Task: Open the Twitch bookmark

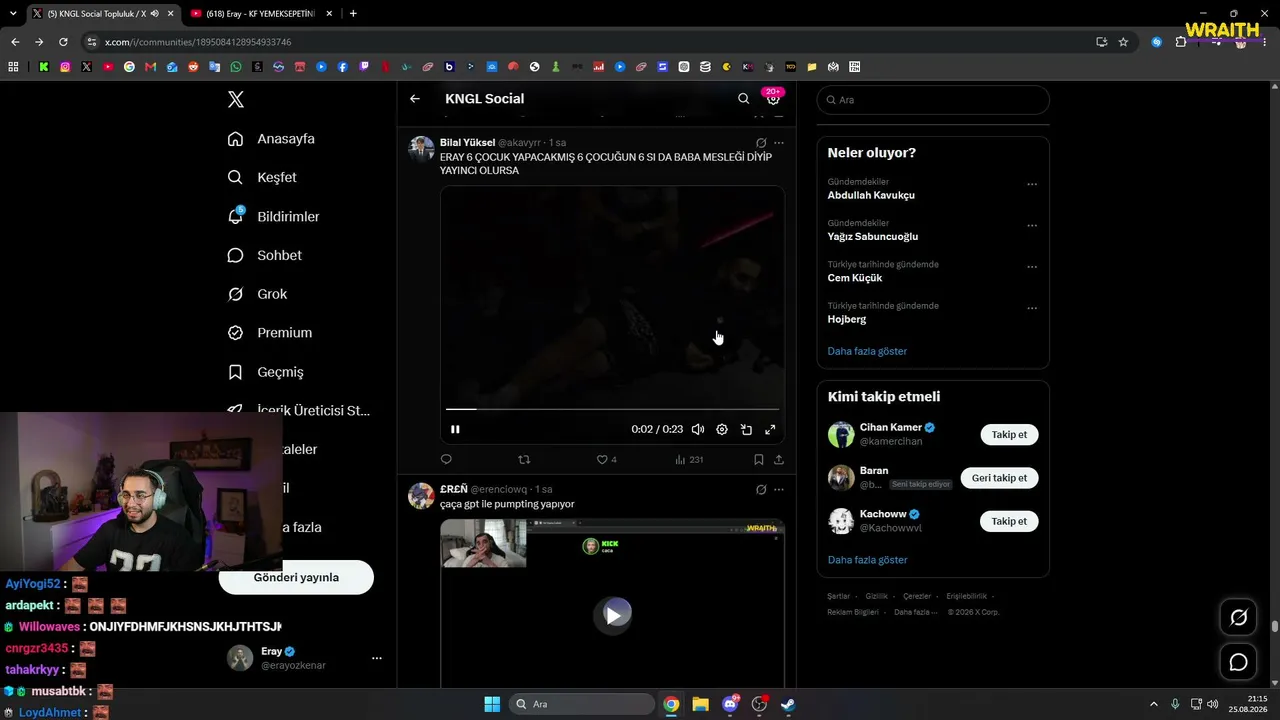Action: tap(364, 67)
